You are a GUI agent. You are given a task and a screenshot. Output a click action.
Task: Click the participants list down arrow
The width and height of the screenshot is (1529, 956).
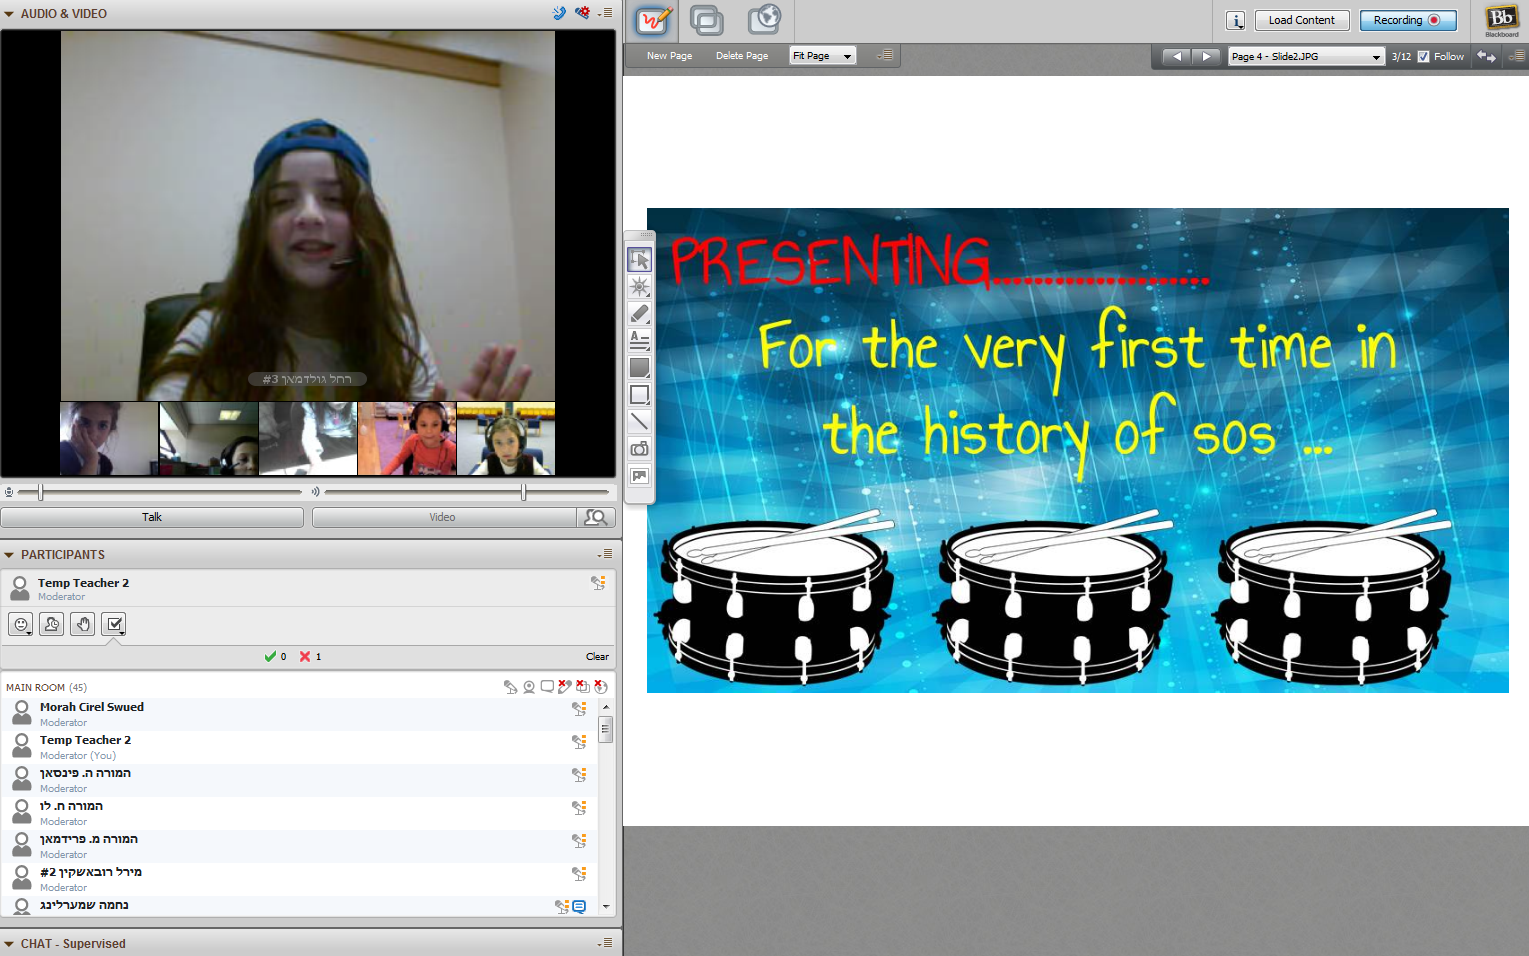point(606,906)
